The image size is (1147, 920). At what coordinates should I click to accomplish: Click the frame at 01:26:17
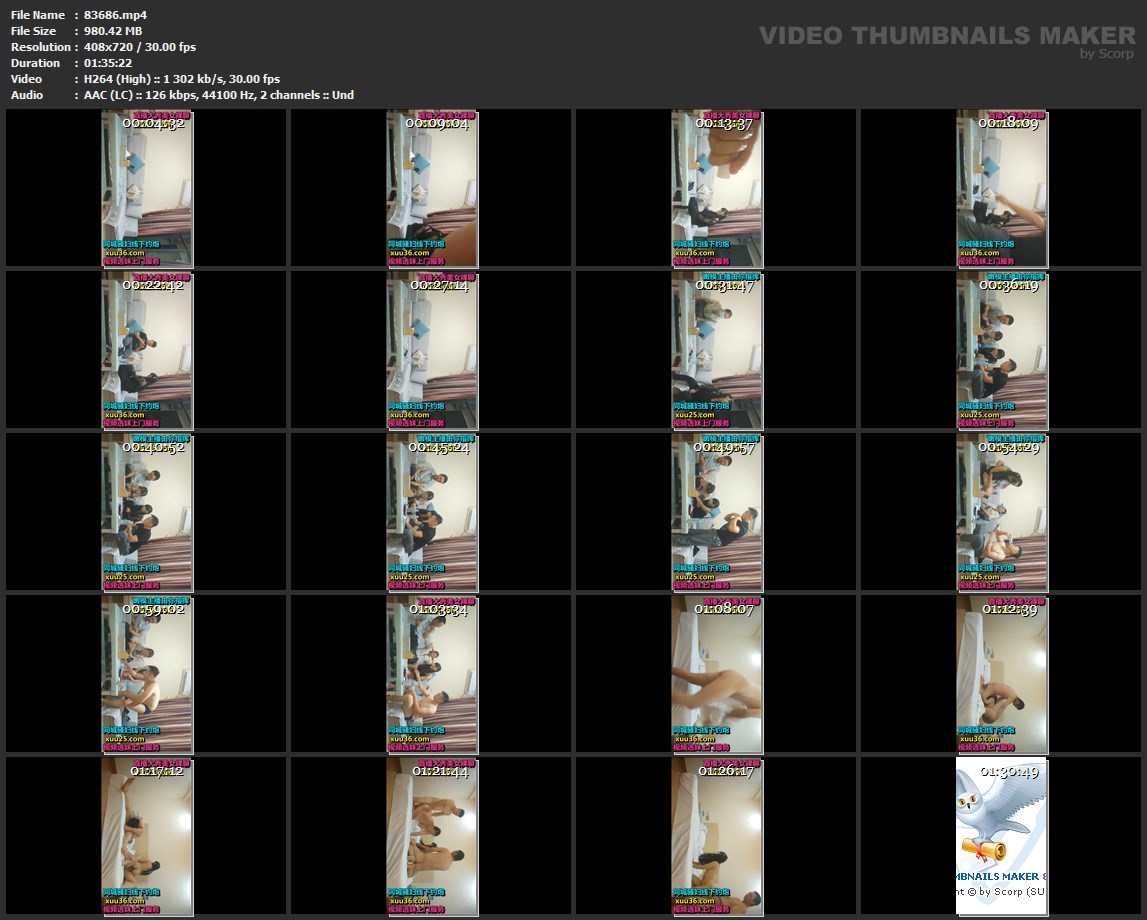point(717,837)
